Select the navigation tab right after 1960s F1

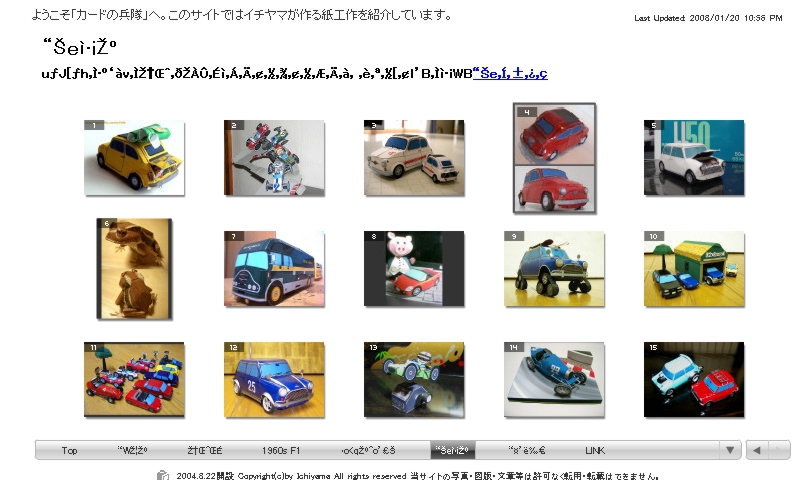point(369,450)
